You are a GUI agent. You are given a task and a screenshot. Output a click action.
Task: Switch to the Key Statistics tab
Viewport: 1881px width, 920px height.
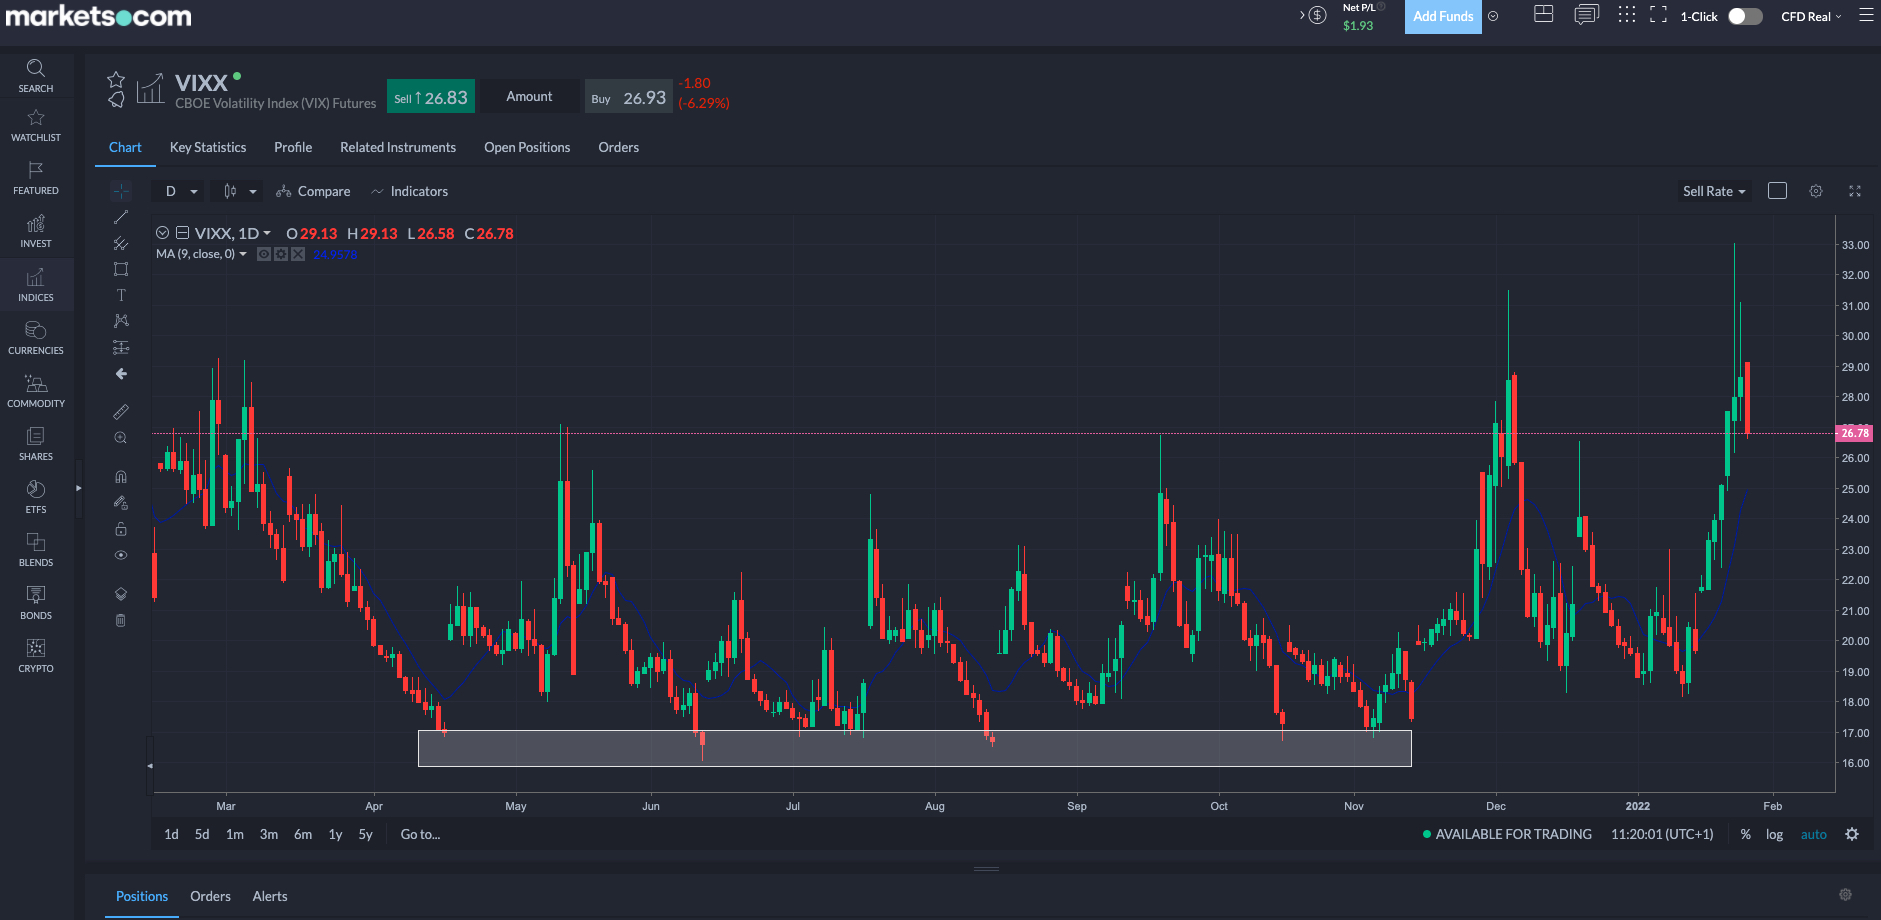208,147
